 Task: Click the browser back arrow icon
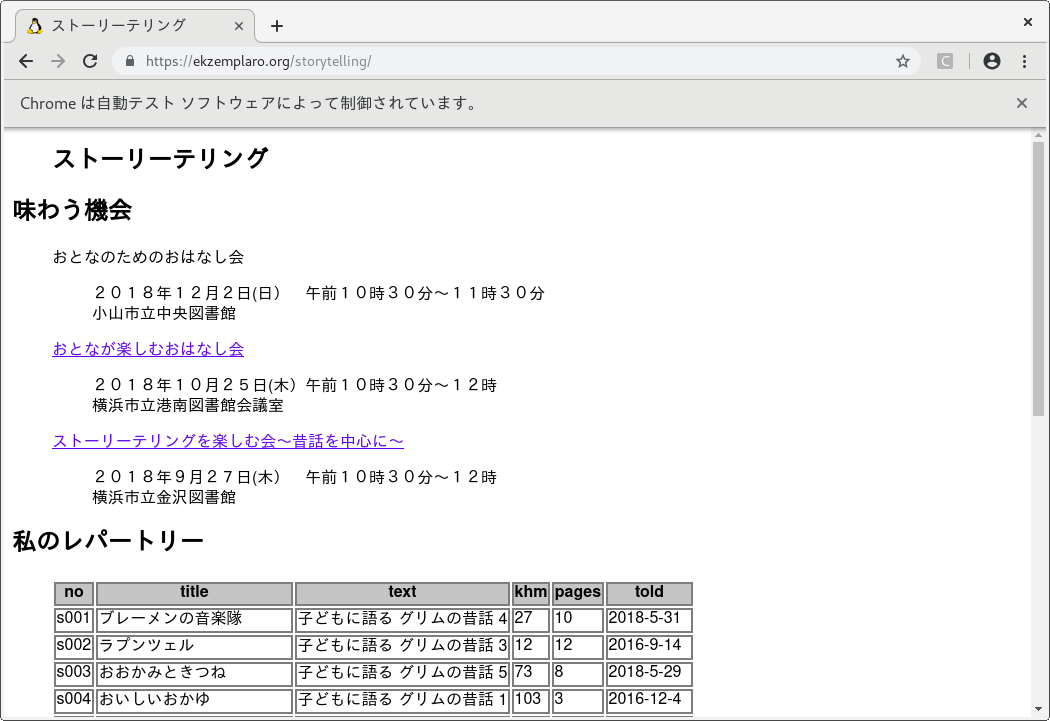[26, 61]
